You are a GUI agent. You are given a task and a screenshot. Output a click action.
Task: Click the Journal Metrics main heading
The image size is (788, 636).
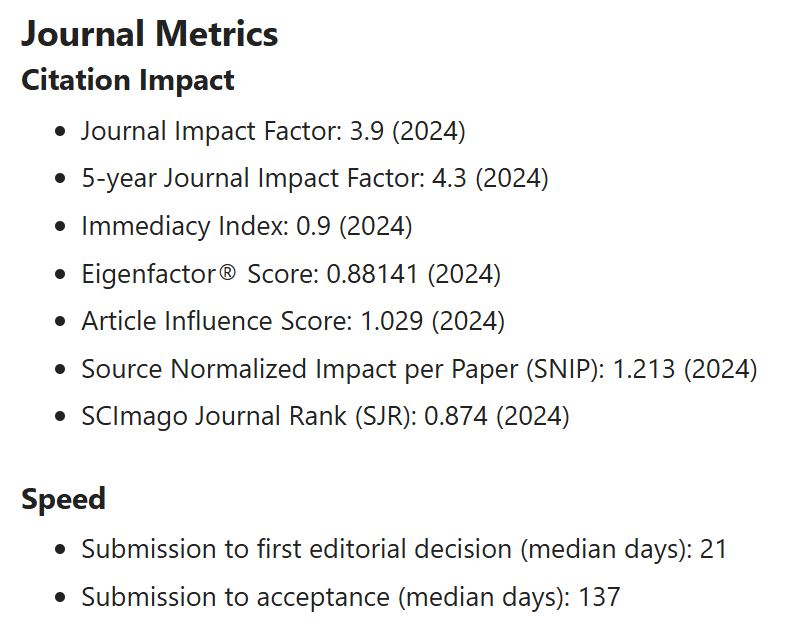pos(149,34)
